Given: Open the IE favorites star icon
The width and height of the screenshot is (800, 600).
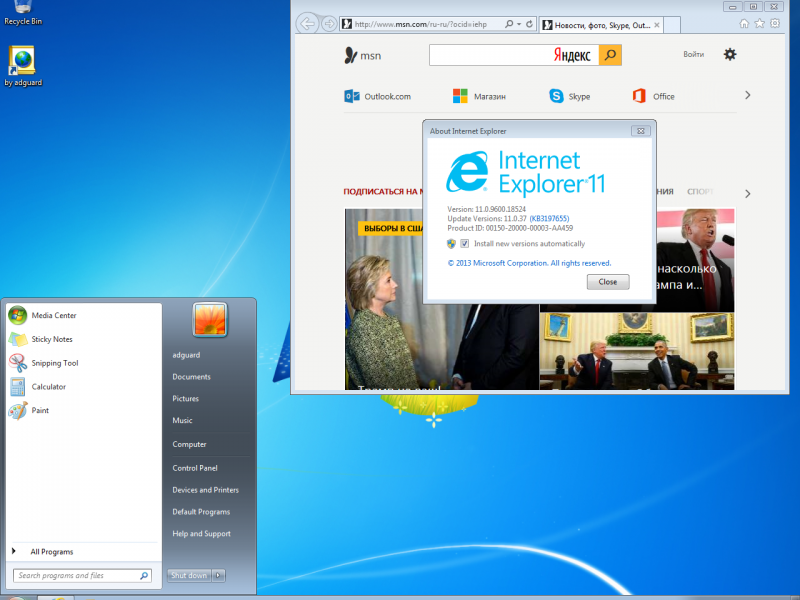Looking at the screenshot, I should (760, 23).
